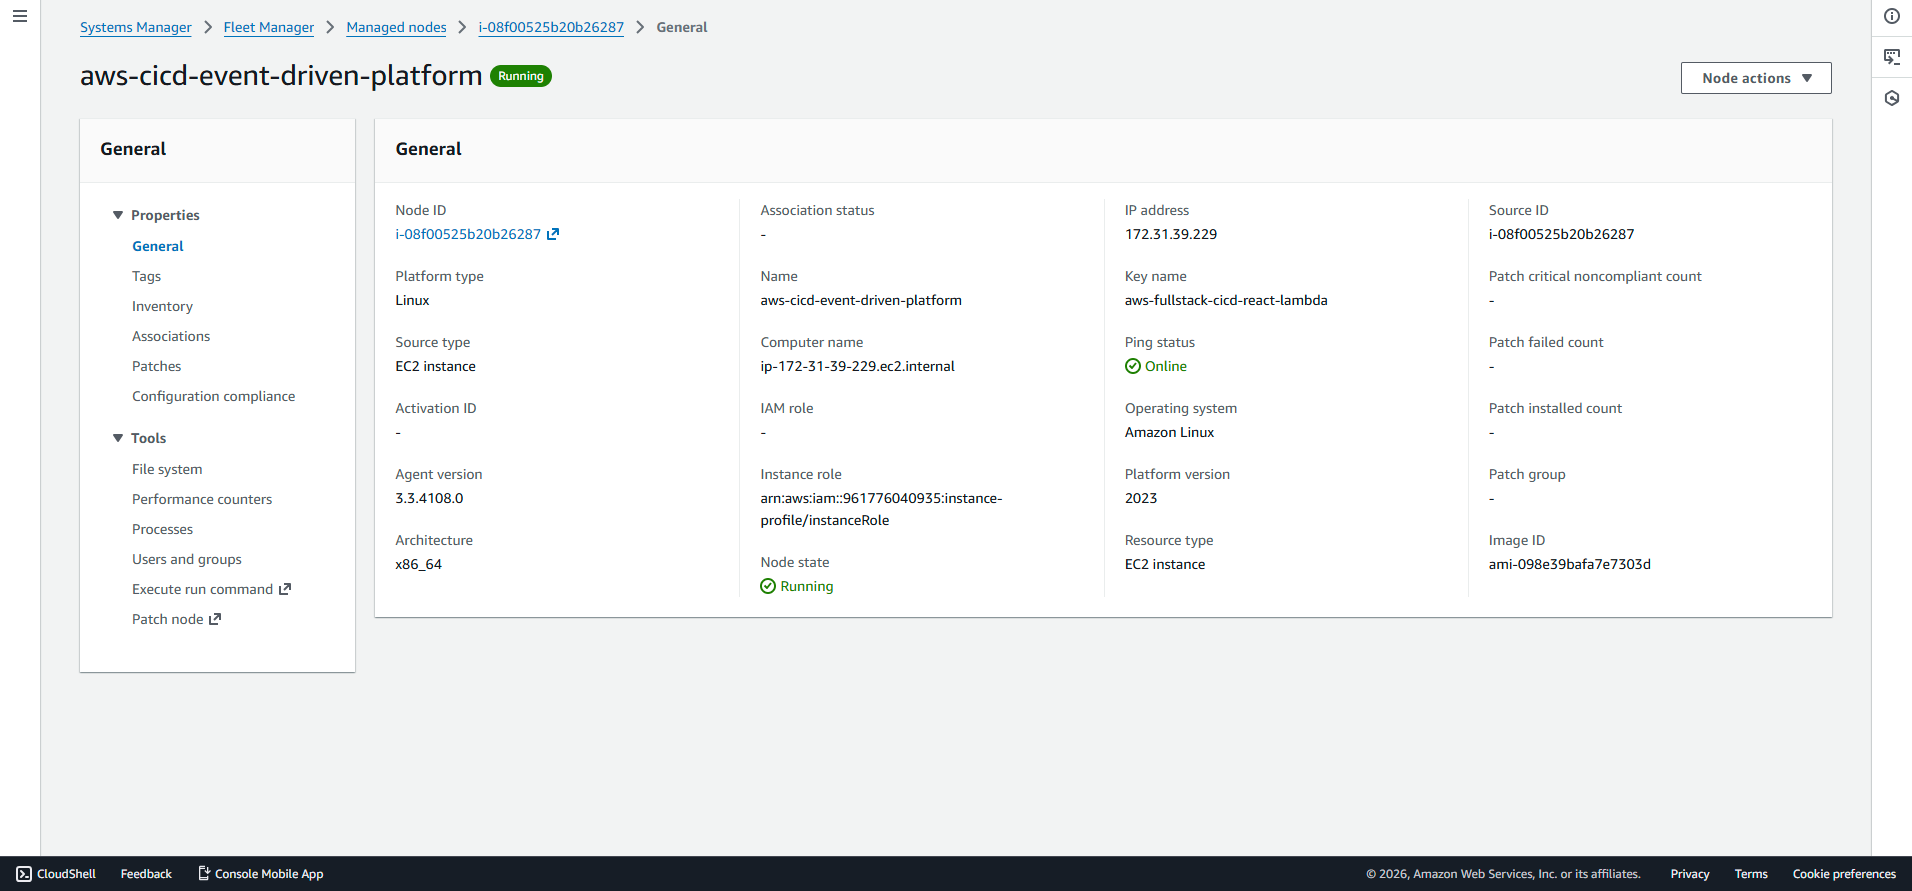Open Cookie preferences
The image size is (1912, 891).
pos(1844,874)
